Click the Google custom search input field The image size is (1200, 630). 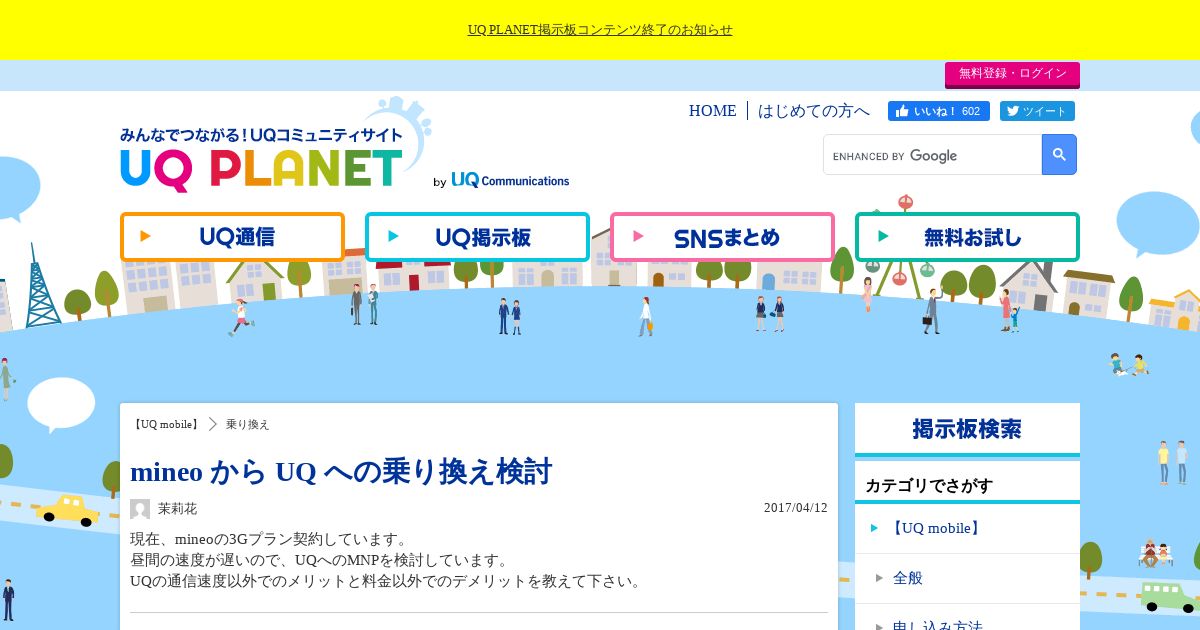(x=933, y=155)
